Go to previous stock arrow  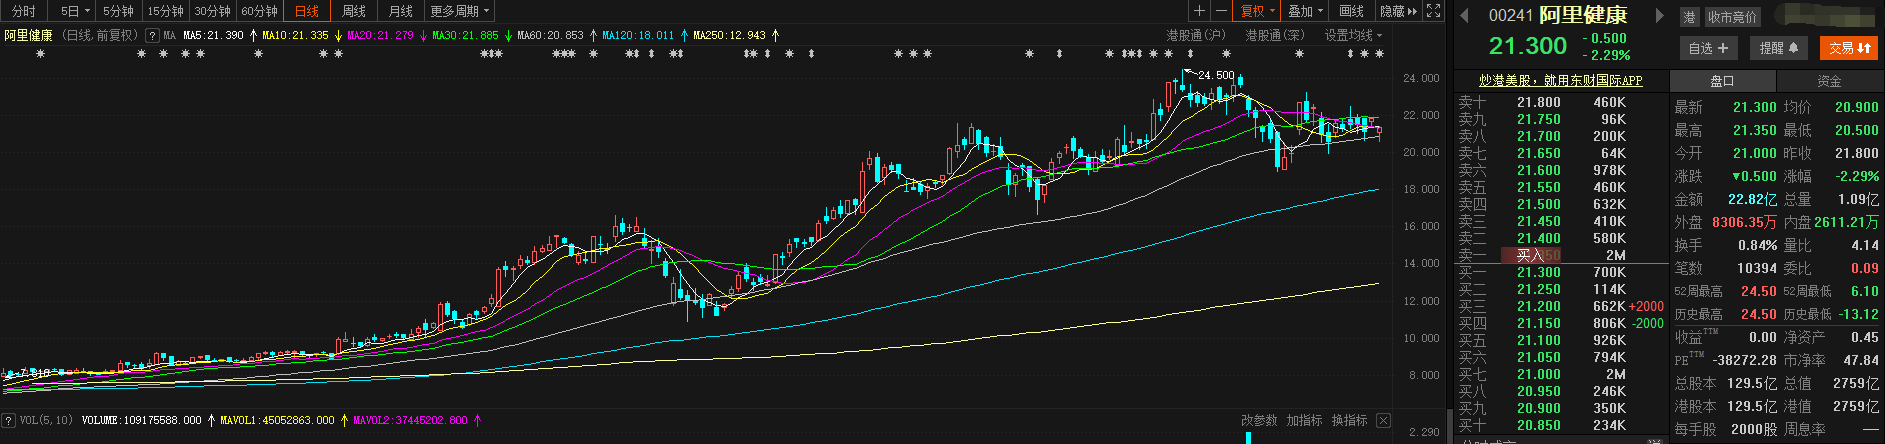point(1464,16)
